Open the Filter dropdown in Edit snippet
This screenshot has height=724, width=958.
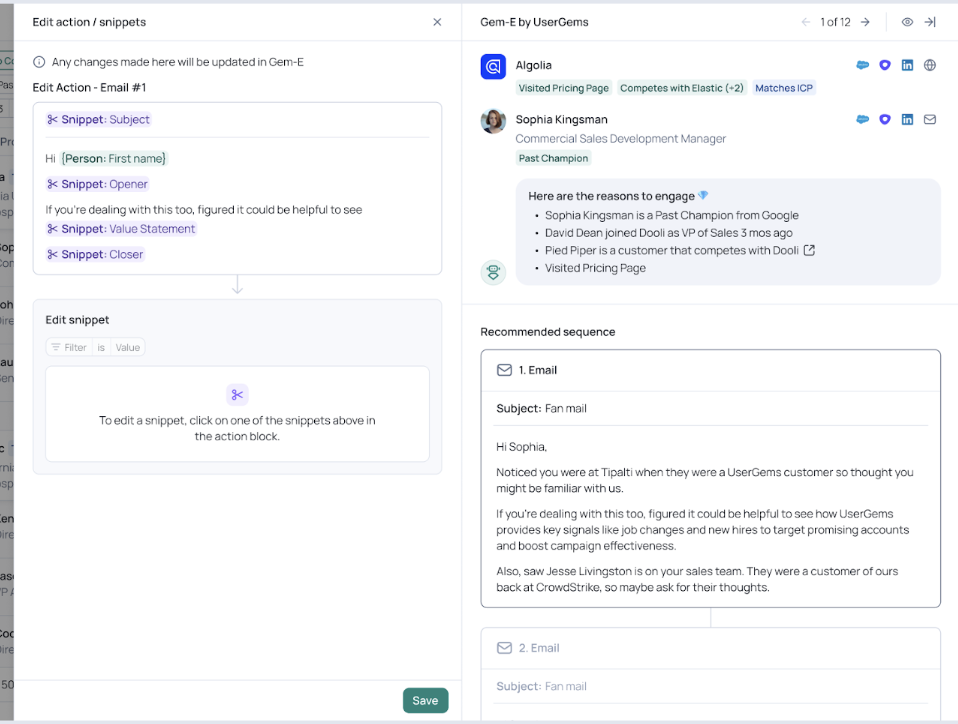point(69,347)
